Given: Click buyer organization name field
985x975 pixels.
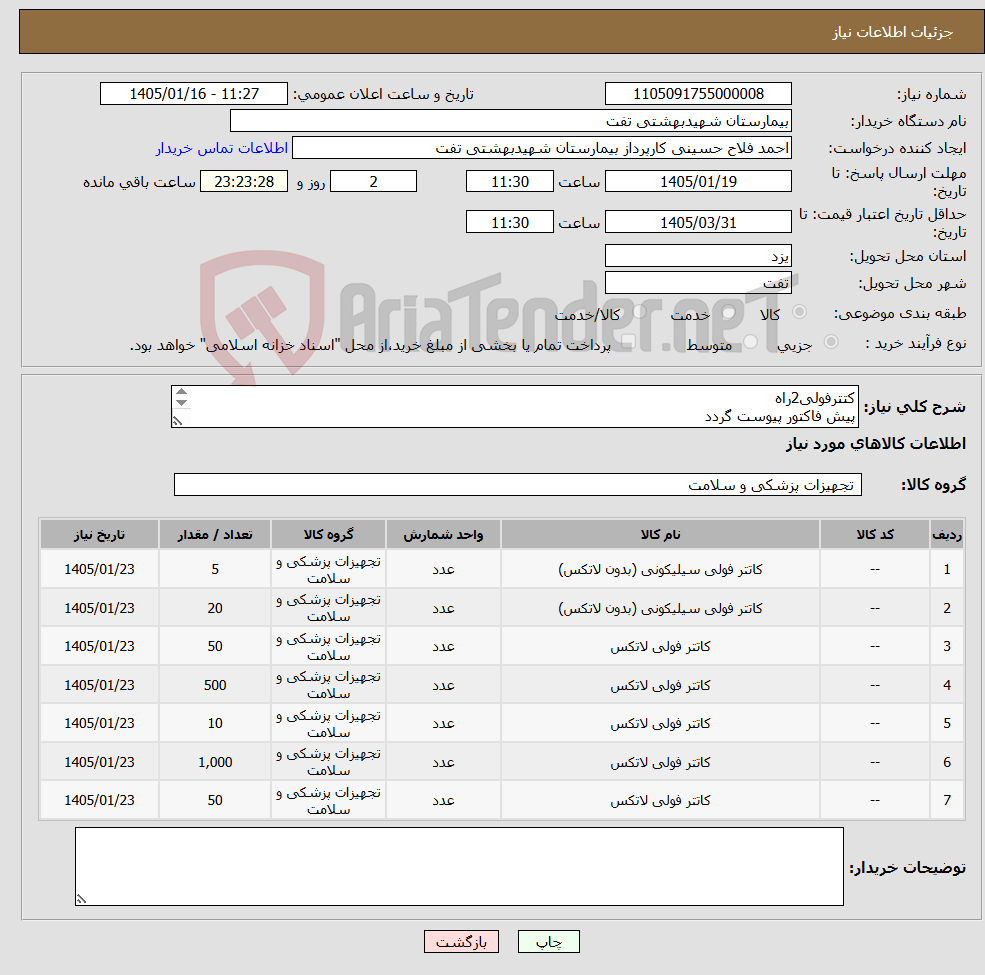Looking at the screenshot, I should 511,121.
